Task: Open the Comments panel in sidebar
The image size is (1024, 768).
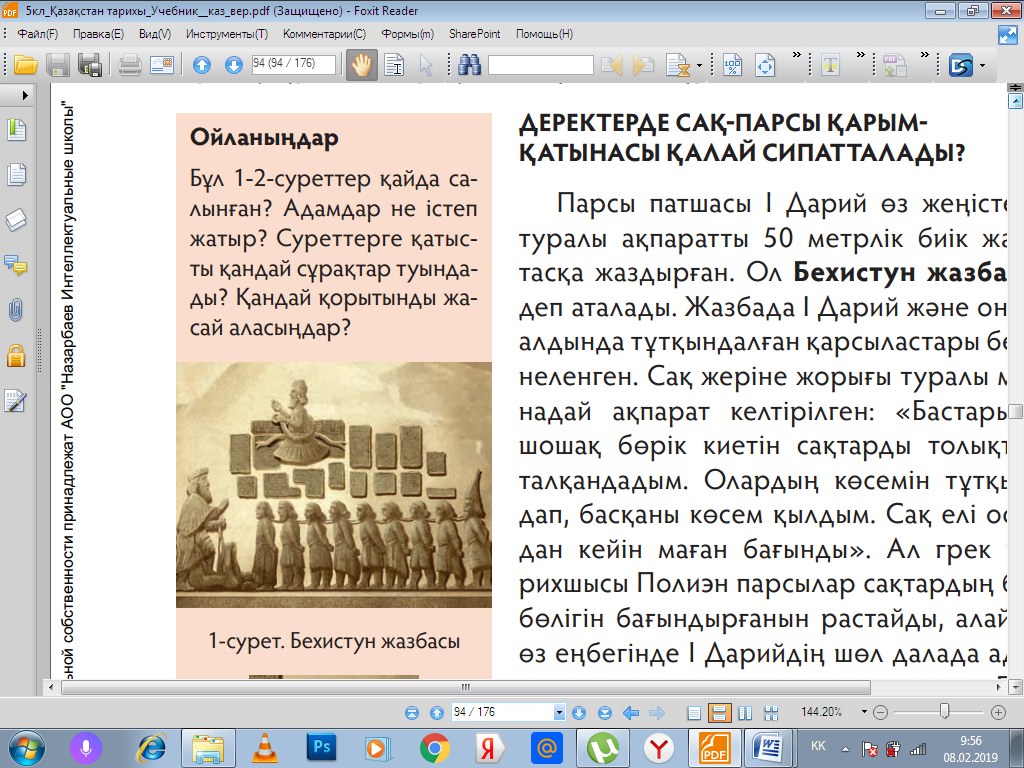Action: point(16,264)
